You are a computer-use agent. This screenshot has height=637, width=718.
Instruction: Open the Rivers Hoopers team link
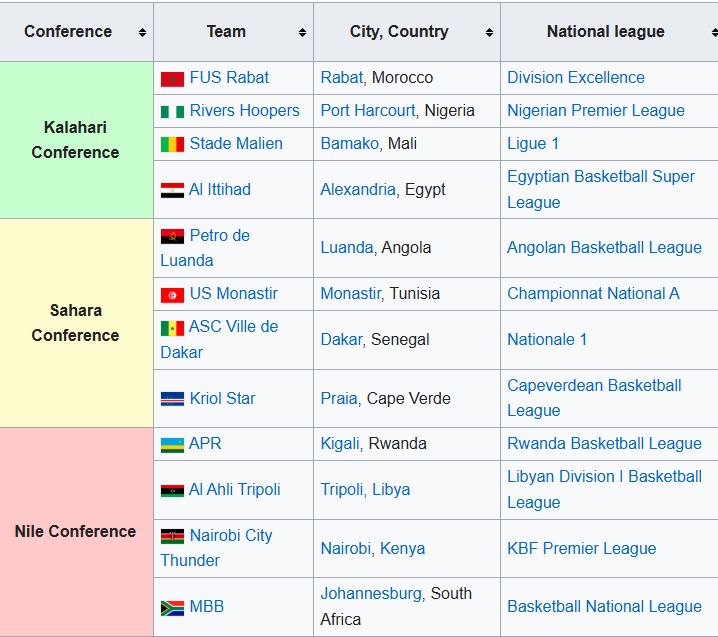point(244,110)
